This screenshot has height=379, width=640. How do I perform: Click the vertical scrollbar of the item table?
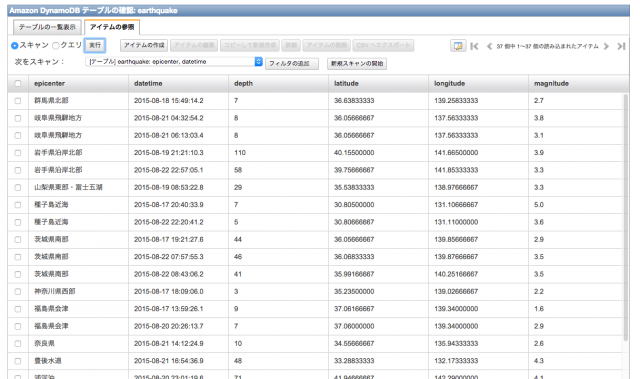(x=625, y=217)
